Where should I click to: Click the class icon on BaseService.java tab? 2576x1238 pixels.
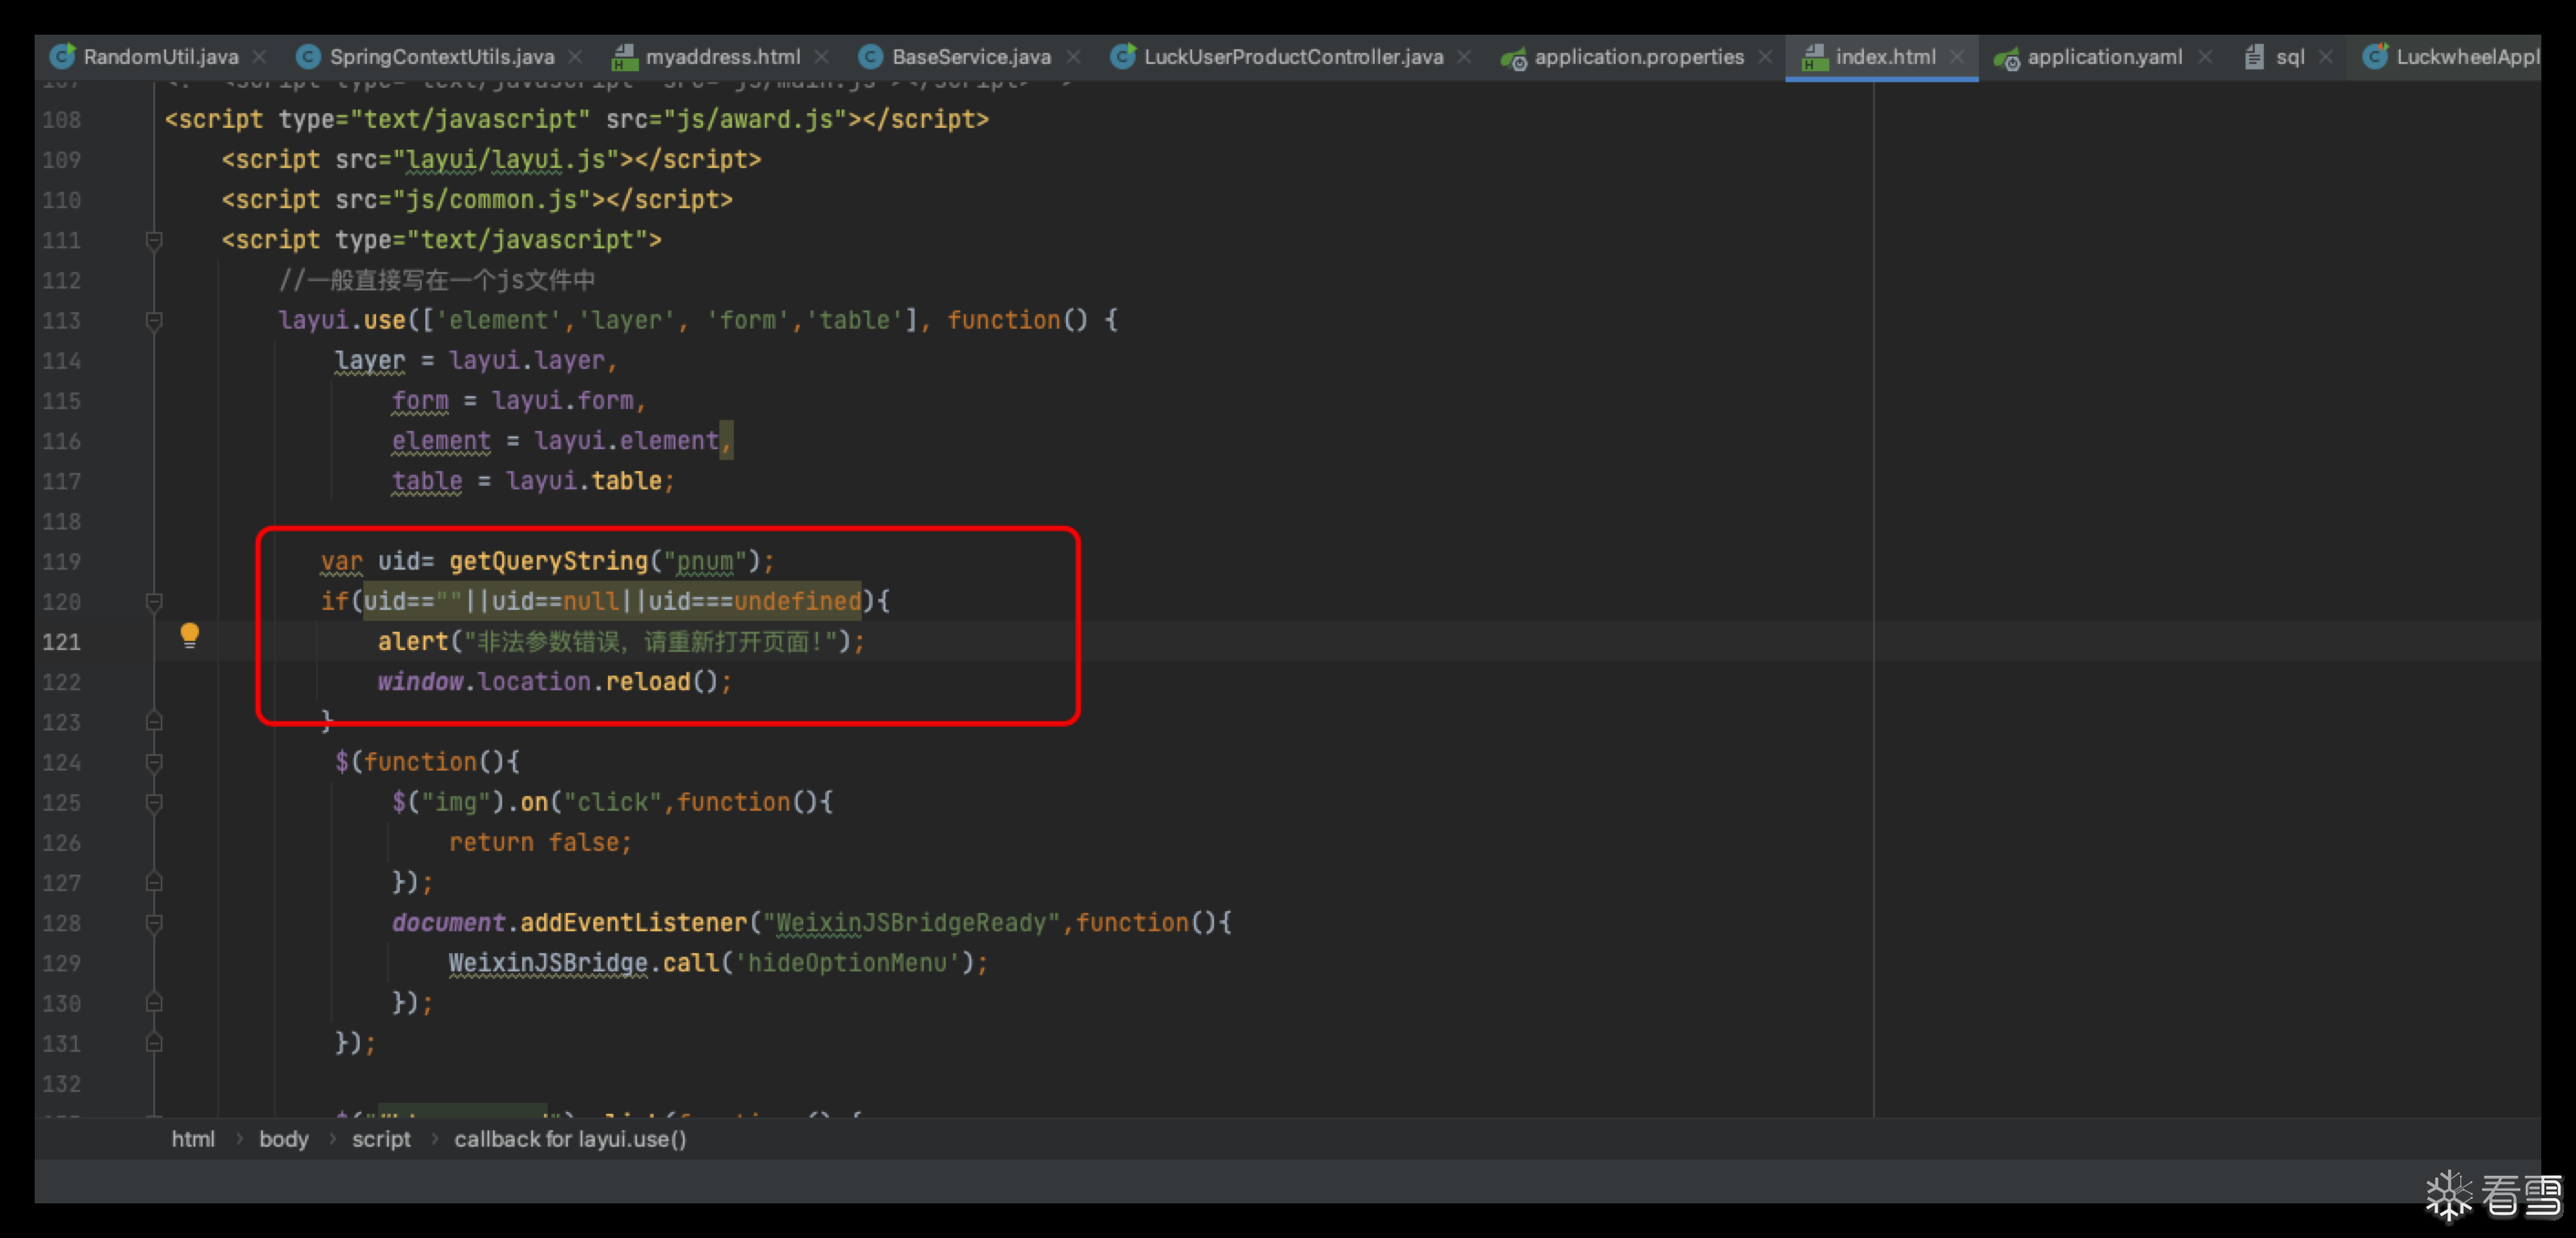click(x=871, y=57)
